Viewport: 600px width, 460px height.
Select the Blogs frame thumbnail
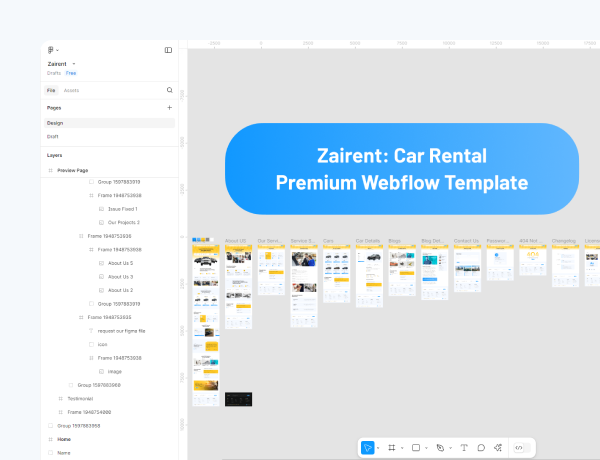click(402, 271)
